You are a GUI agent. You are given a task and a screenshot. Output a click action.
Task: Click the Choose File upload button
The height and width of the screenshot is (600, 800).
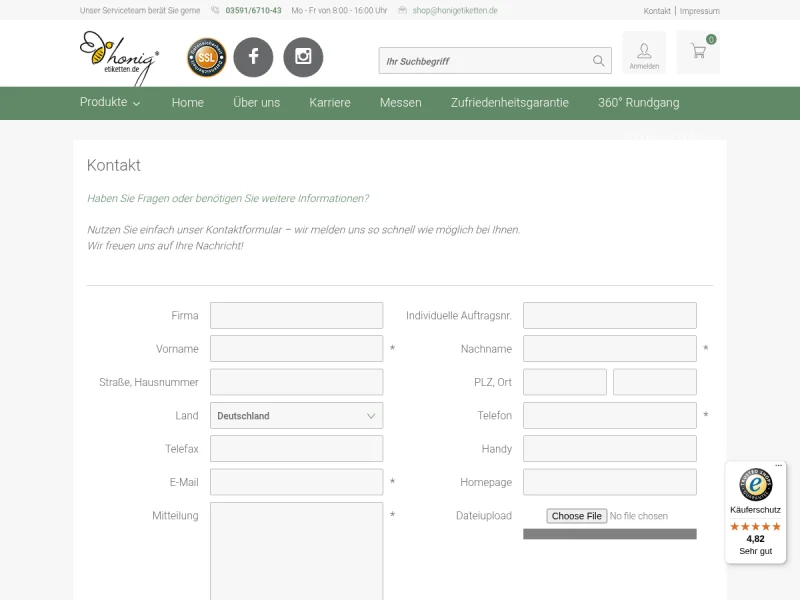point(577,516)
